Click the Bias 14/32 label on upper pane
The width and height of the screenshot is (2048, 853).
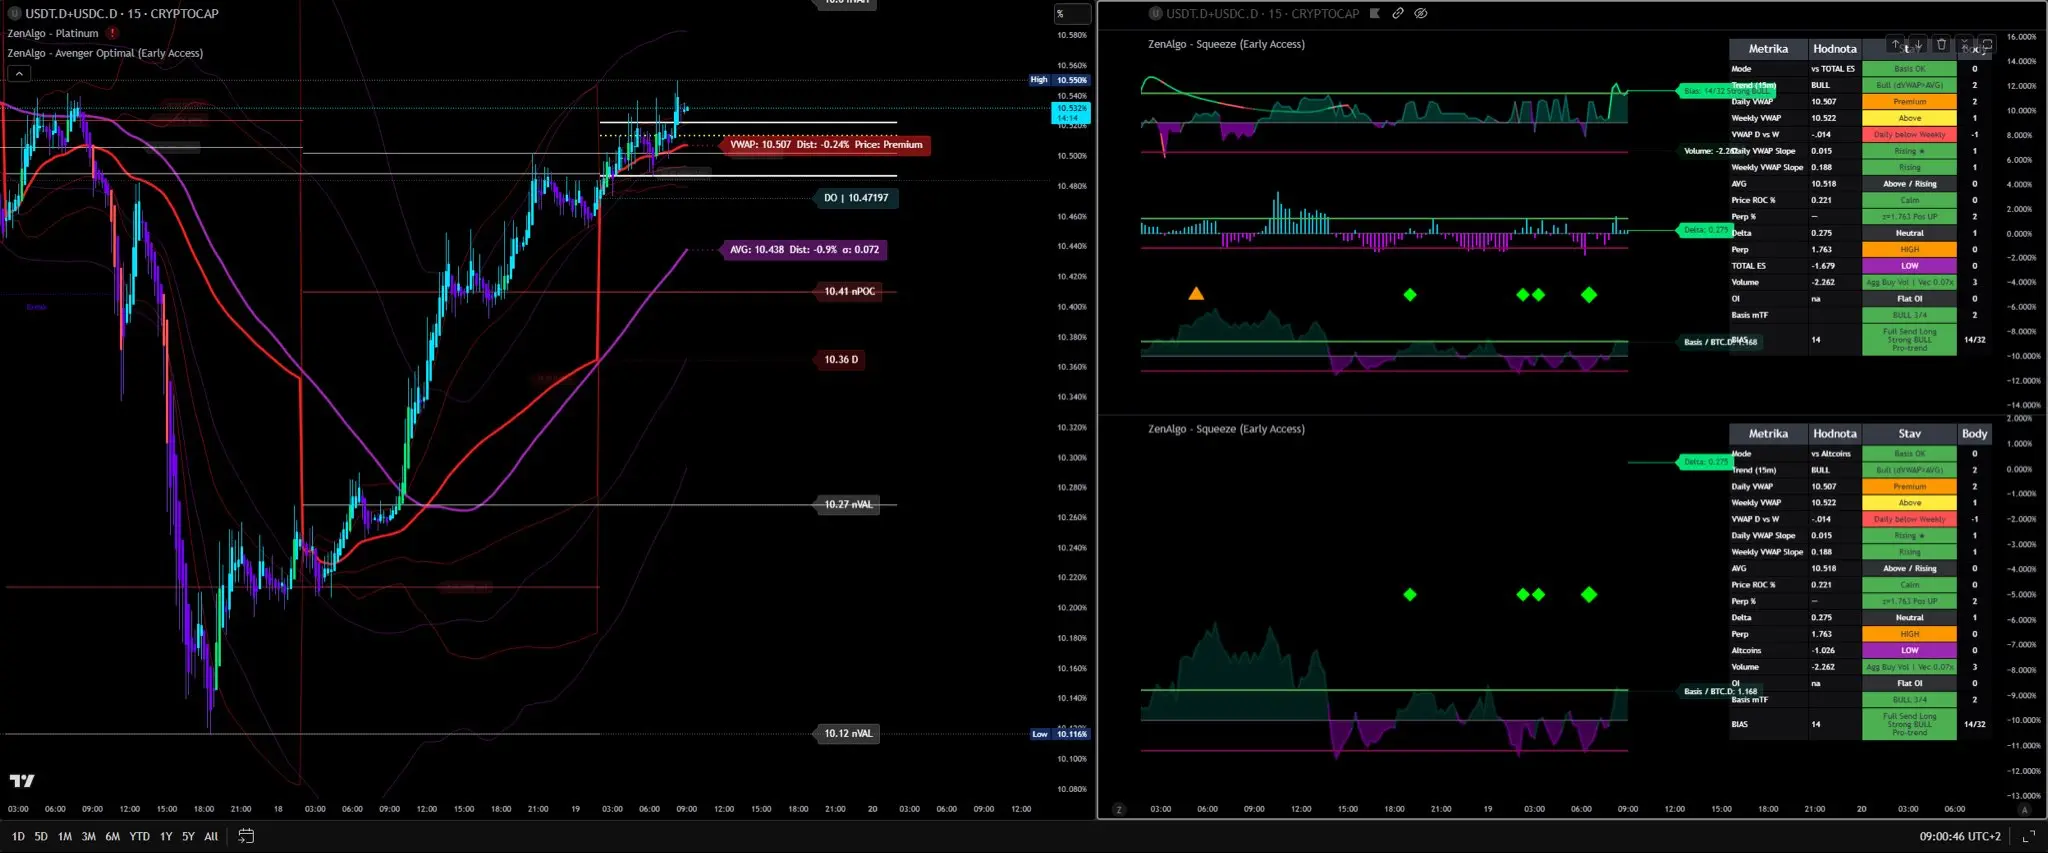click(1726, 91)
